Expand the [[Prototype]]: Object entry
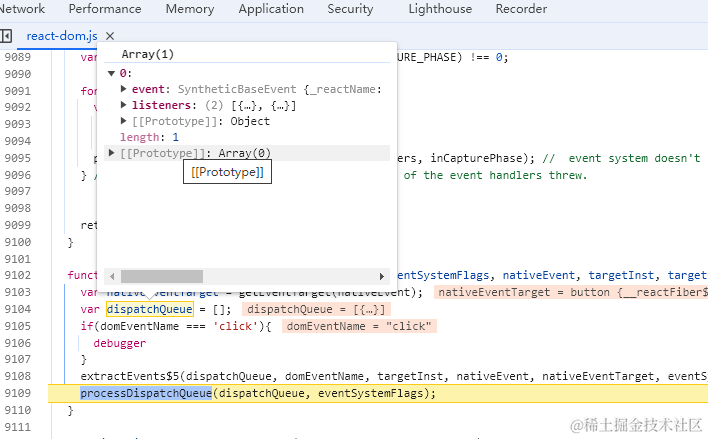Image resolution: width=708 pixels, height=439 pixels. click(124, 121)
